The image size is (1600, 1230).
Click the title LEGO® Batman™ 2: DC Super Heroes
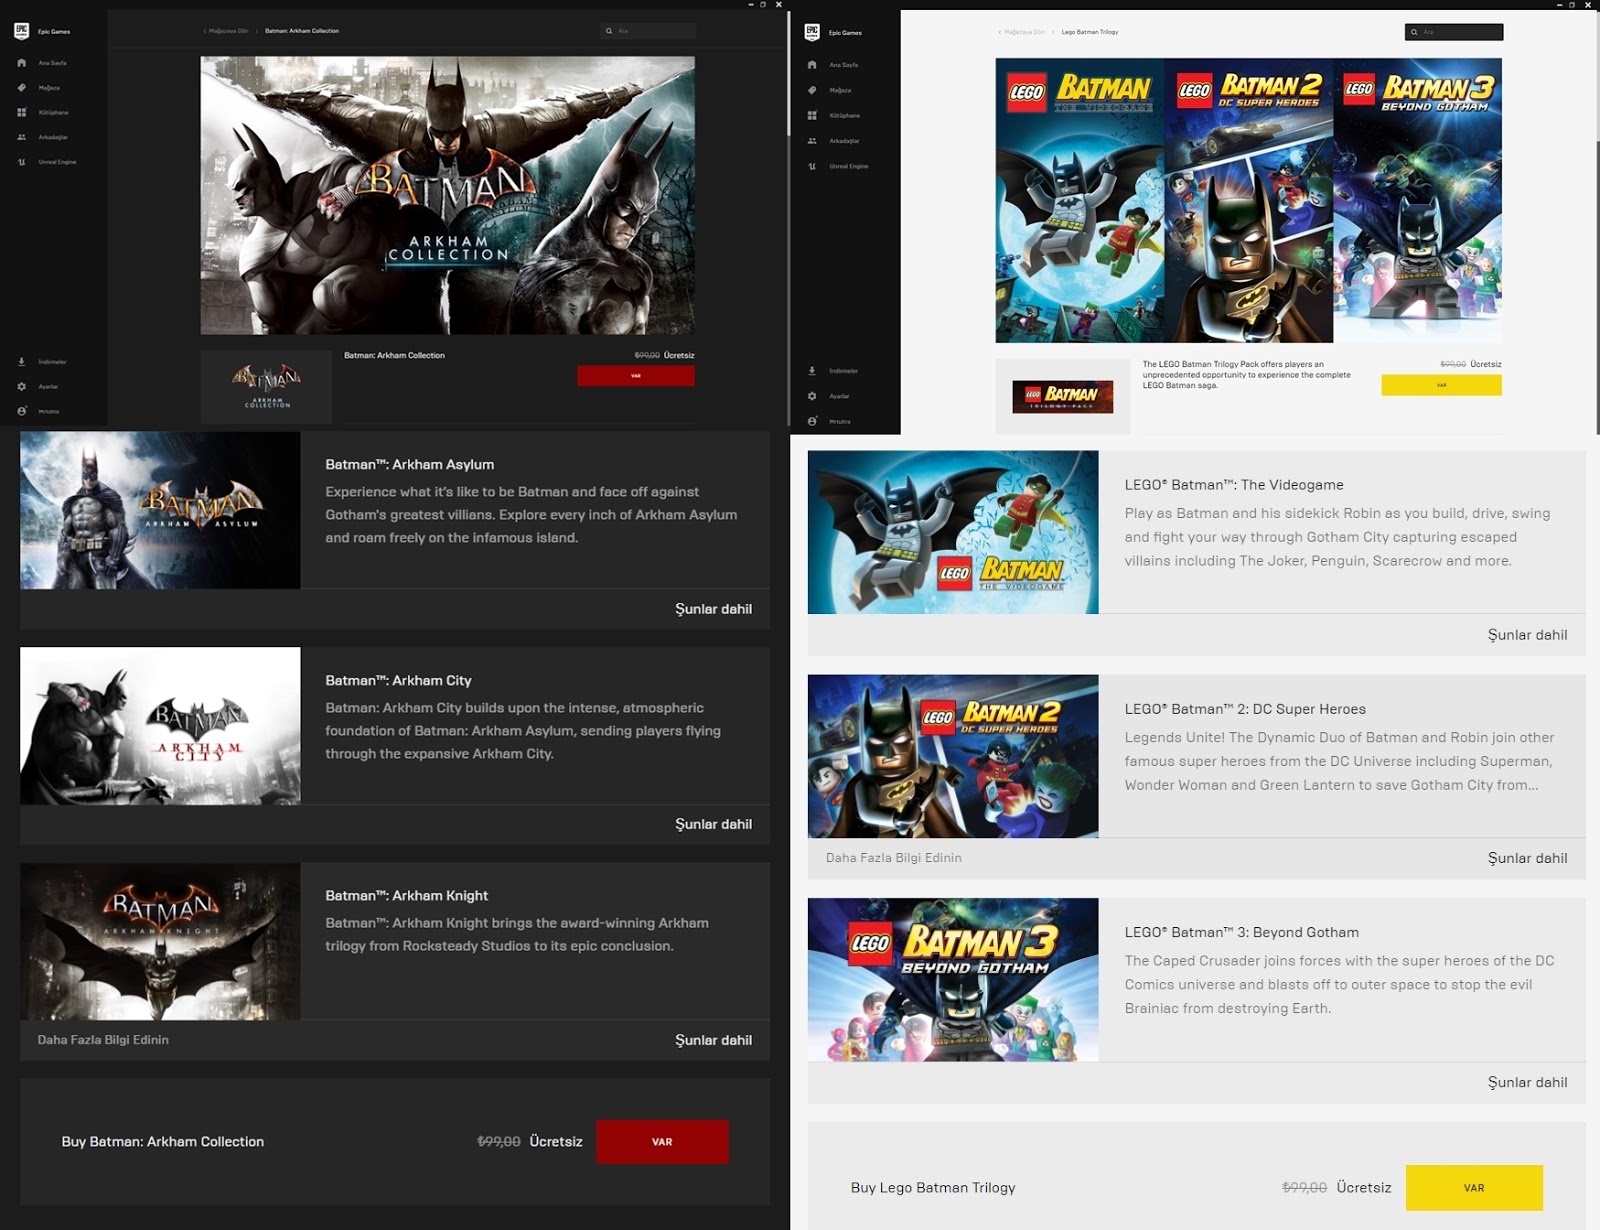tap(1245, 709)
